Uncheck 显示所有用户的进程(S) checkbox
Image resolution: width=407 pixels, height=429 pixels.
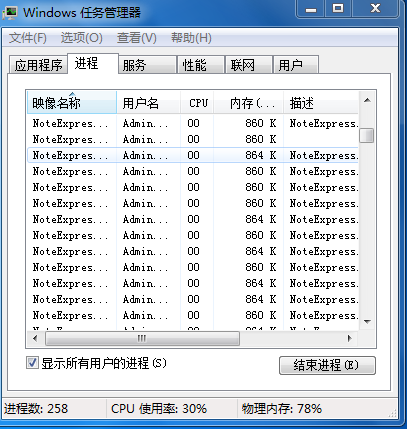coord(32,363)
